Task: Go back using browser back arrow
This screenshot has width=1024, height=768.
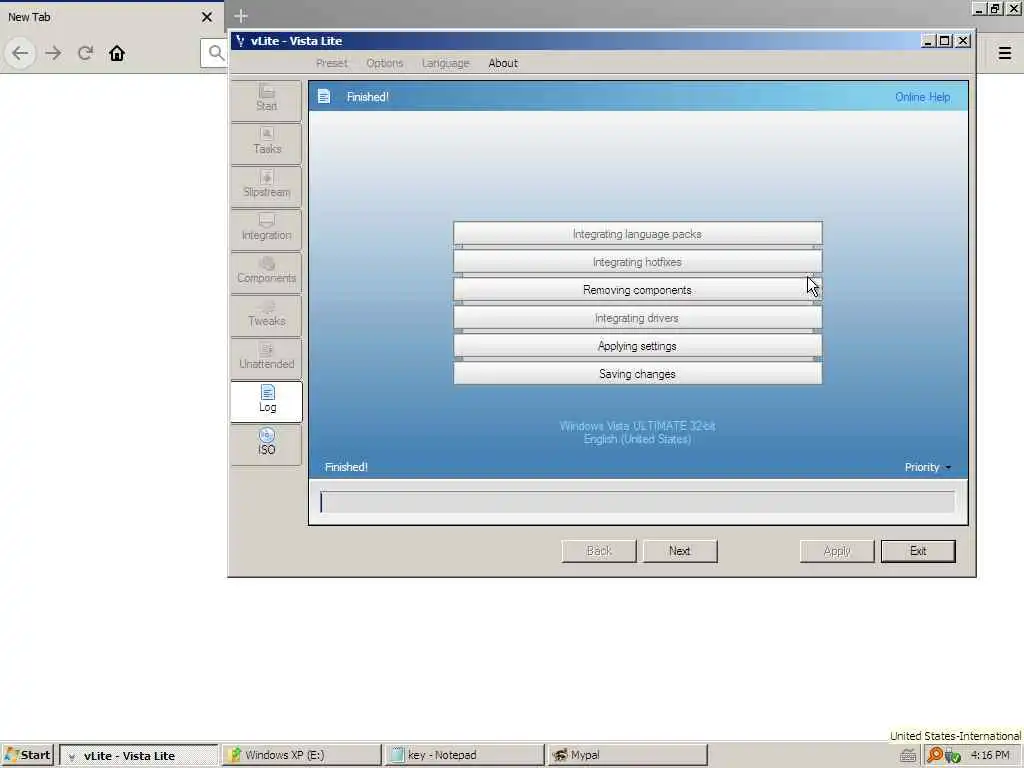Action: pos(20,53)
